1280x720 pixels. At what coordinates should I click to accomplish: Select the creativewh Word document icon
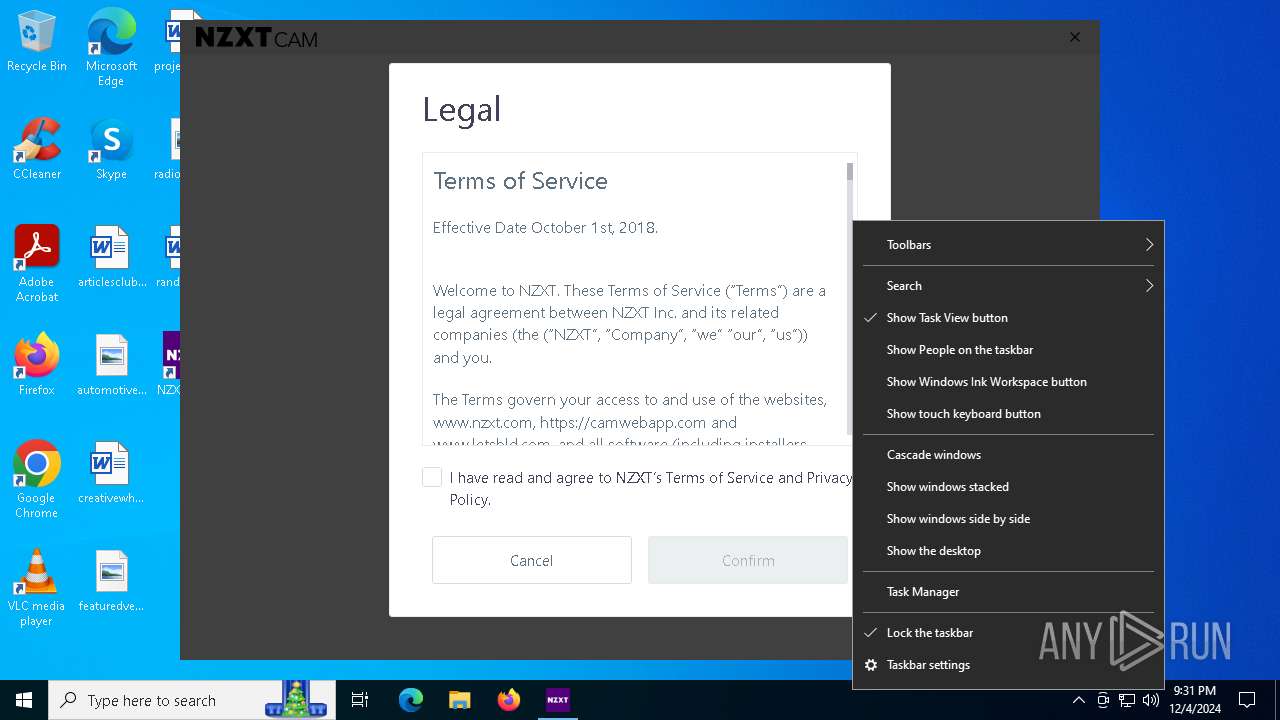(111, 473)
